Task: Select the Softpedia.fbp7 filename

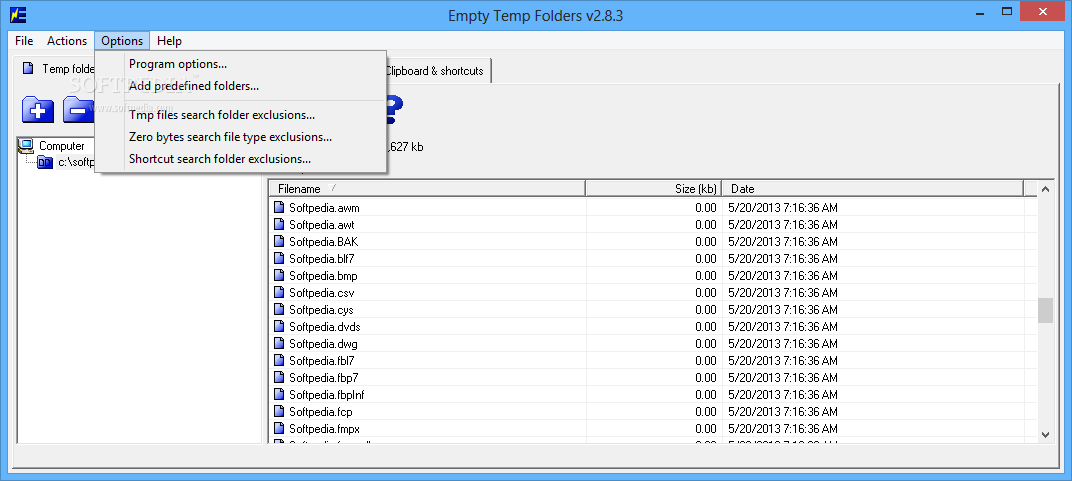Action: (x=323, y=377)
